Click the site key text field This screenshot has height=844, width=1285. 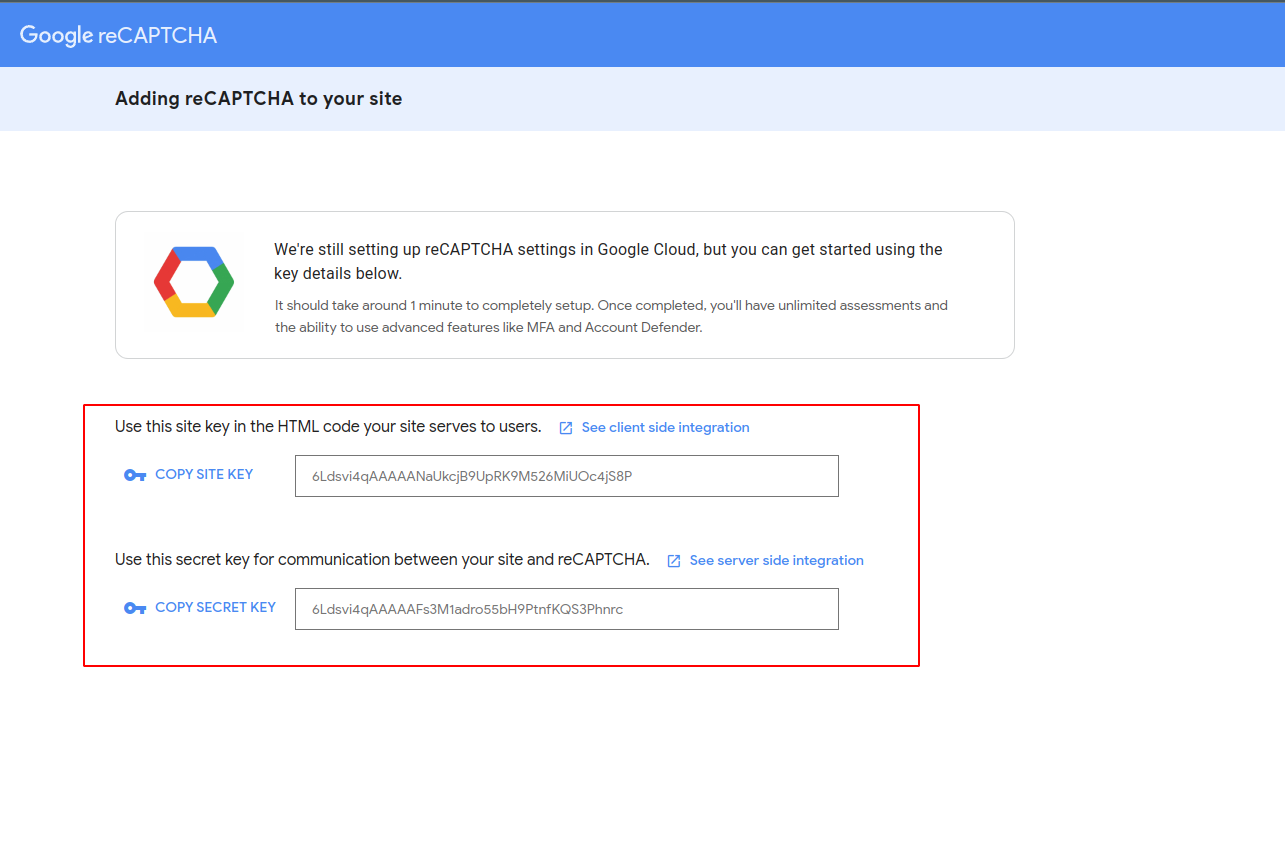pos(567,476)
